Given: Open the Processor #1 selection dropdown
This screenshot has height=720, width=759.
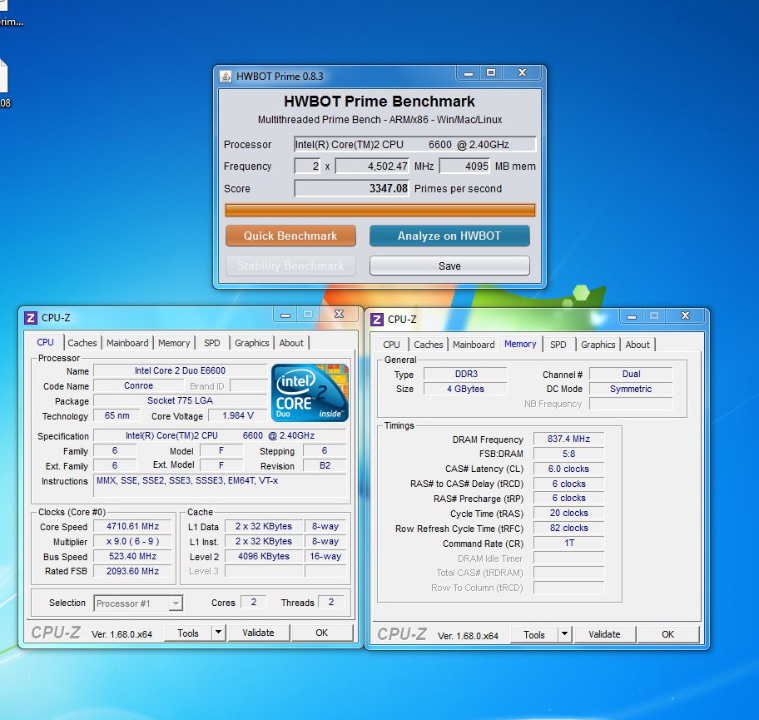Looking at the screenshot, I should click(138, 603).
